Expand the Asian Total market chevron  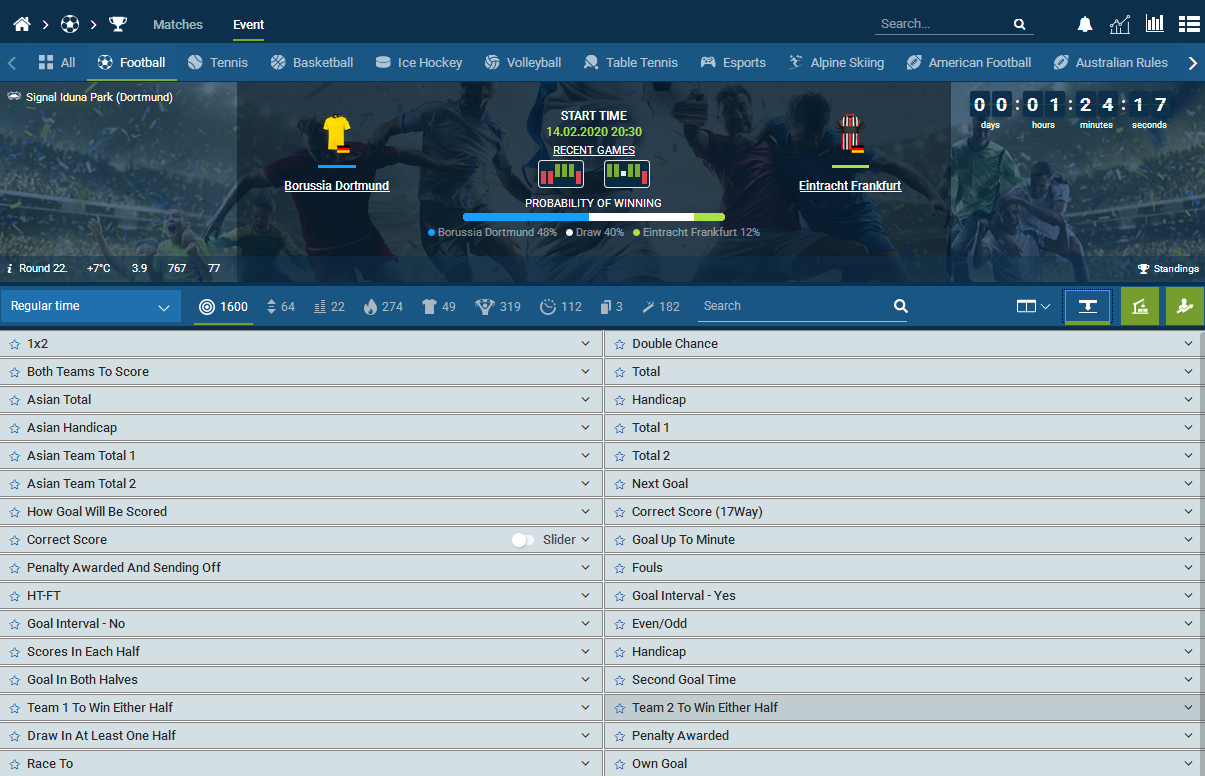[x=586, y=400]
